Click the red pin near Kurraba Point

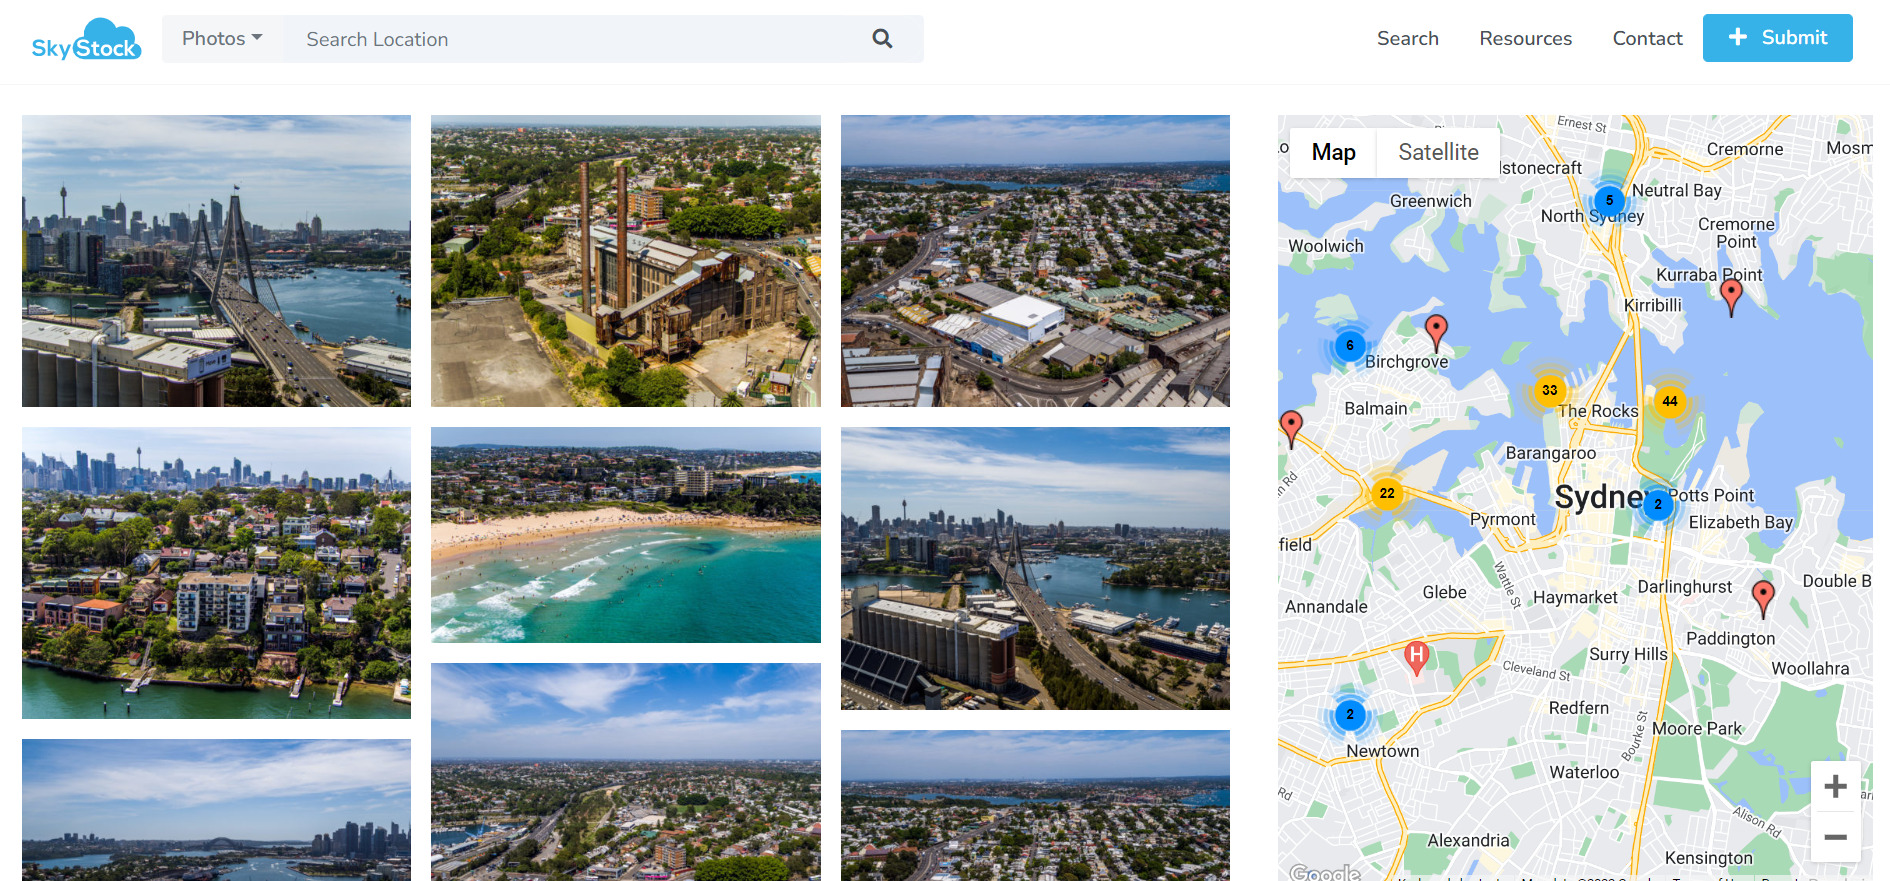point(1730,295)
